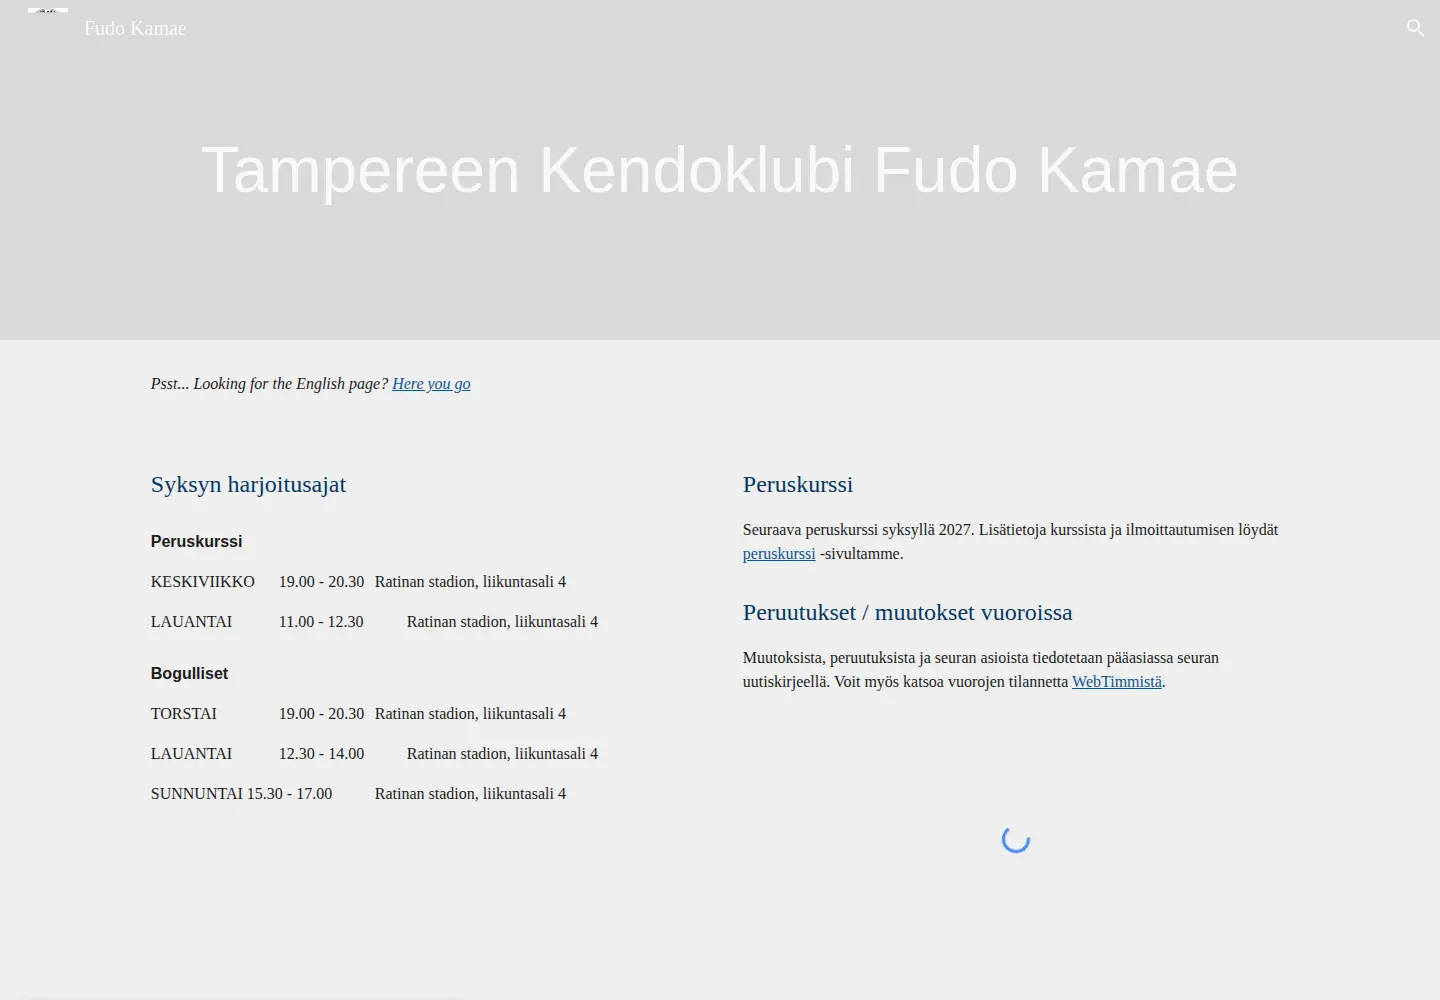This screenshot has height=1000, width=1440.
Task: Click the Bogulliset subheading
Action: pos(189,673)
